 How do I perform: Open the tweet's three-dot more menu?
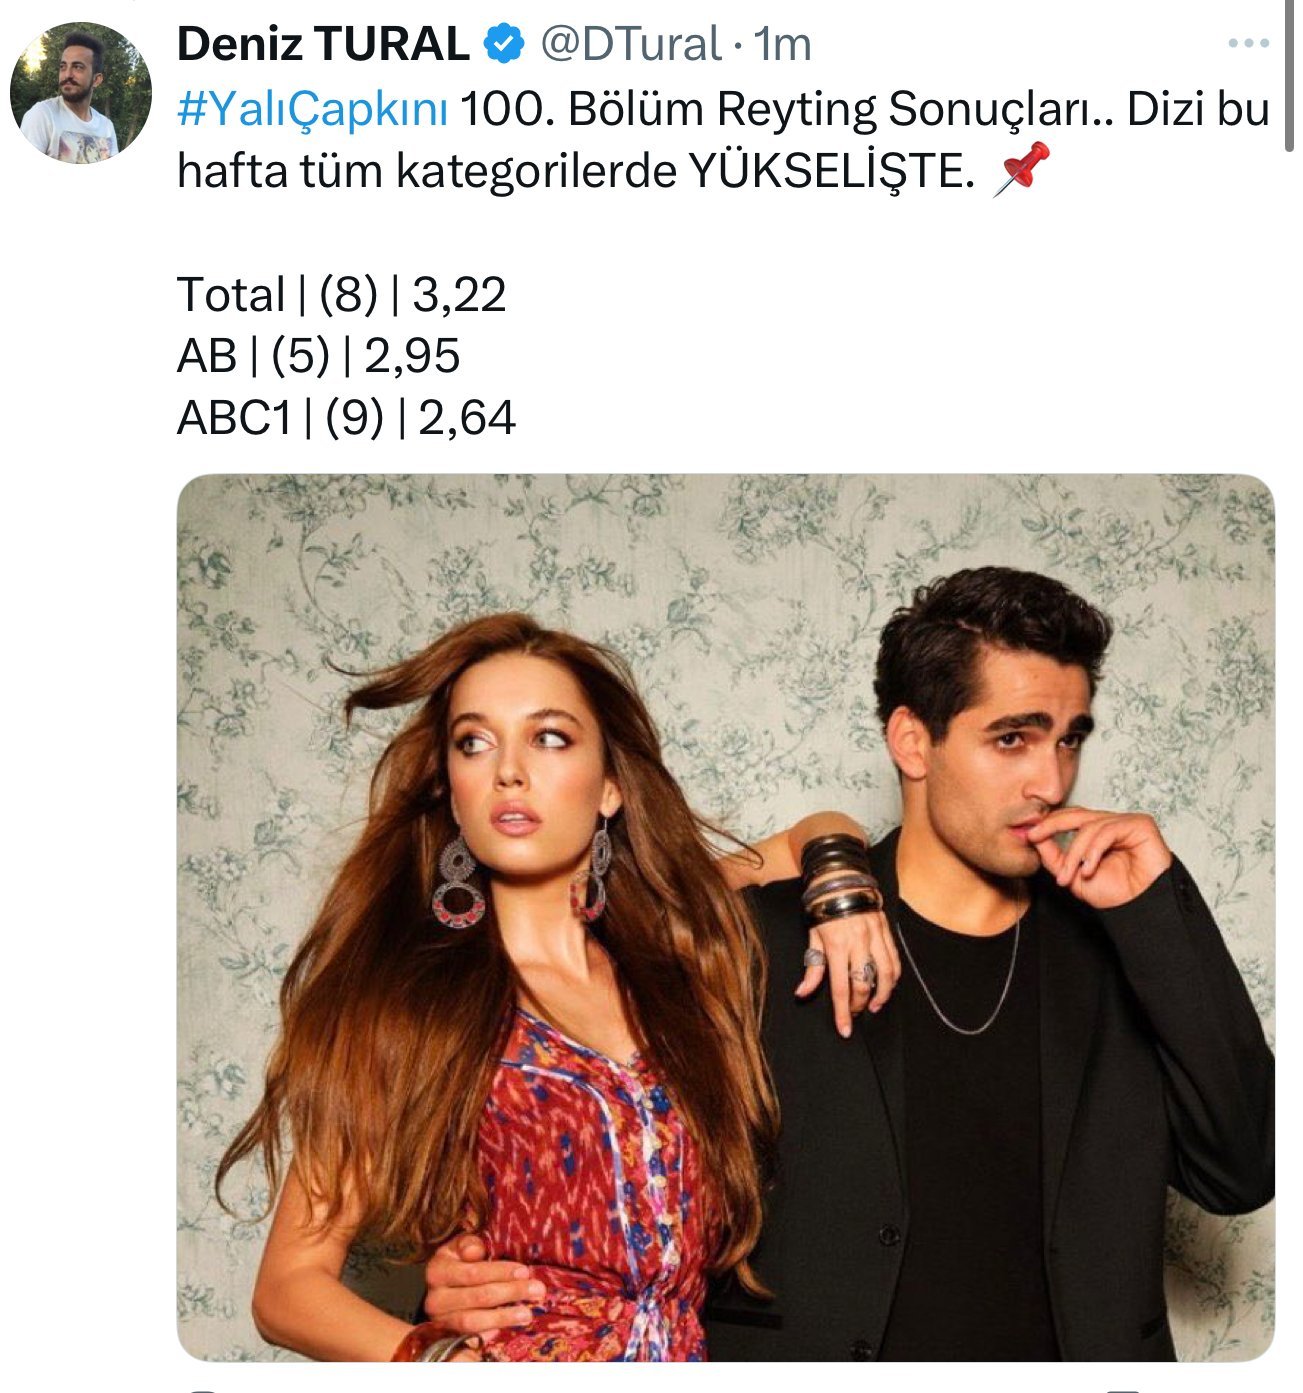point(1248,44)
